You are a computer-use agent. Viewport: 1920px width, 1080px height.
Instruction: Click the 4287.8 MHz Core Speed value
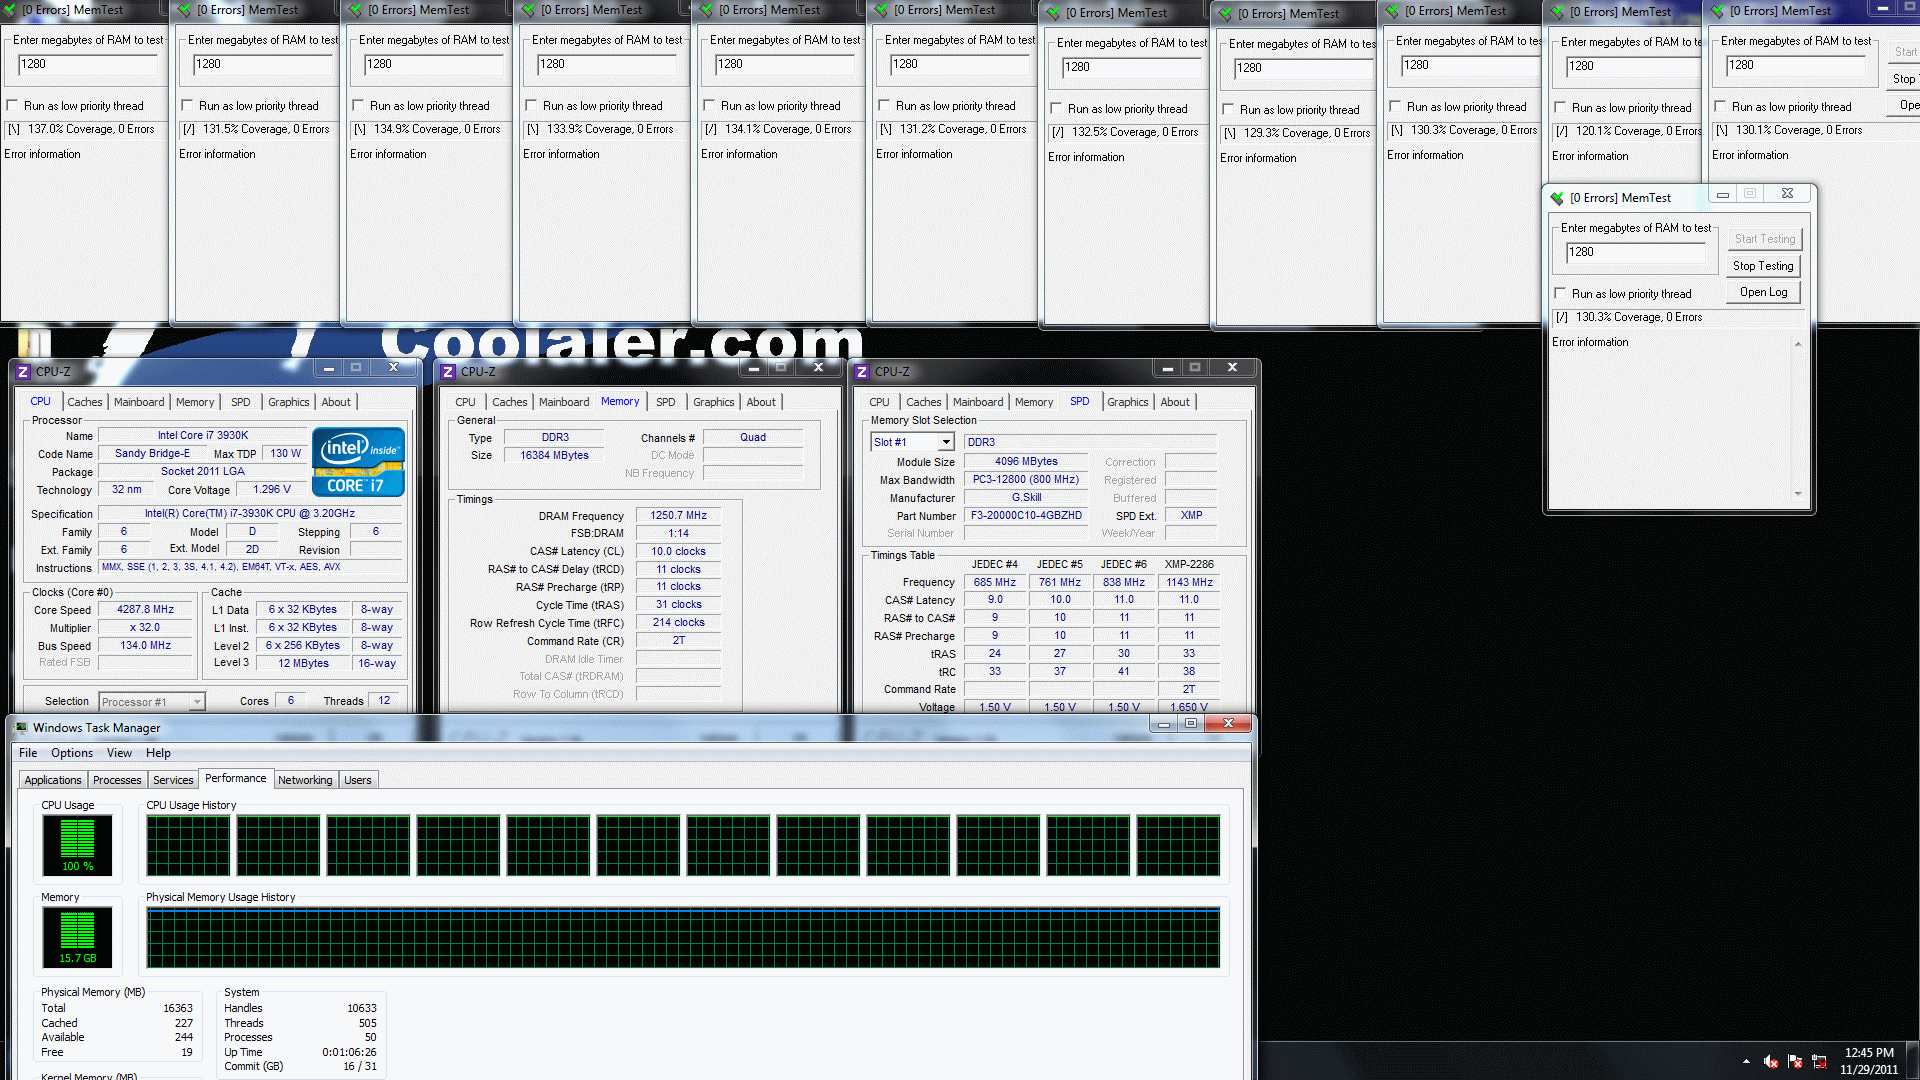[x=145, y=609]
